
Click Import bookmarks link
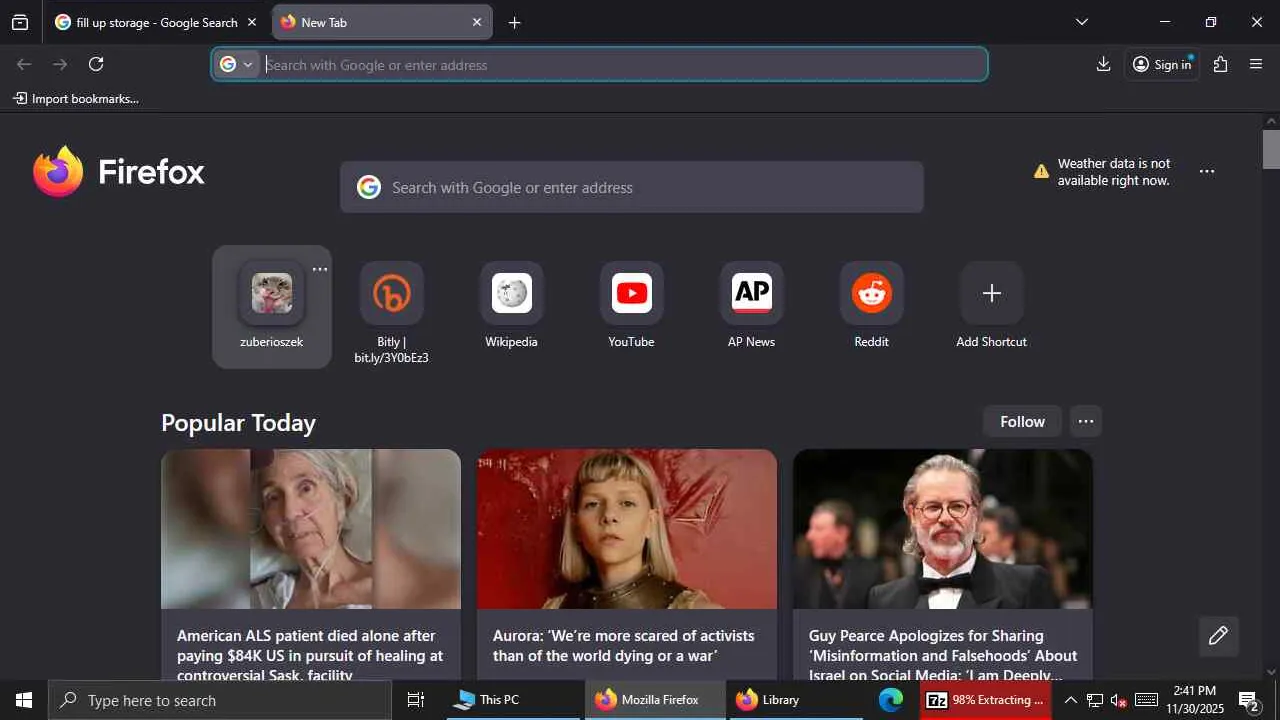(x=76, y=99)
